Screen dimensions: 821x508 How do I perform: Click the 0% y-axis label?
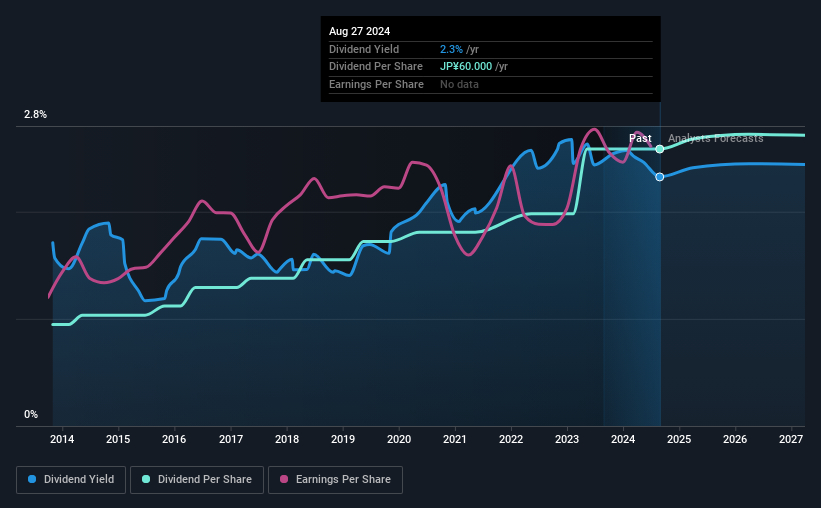click(31, 414)
